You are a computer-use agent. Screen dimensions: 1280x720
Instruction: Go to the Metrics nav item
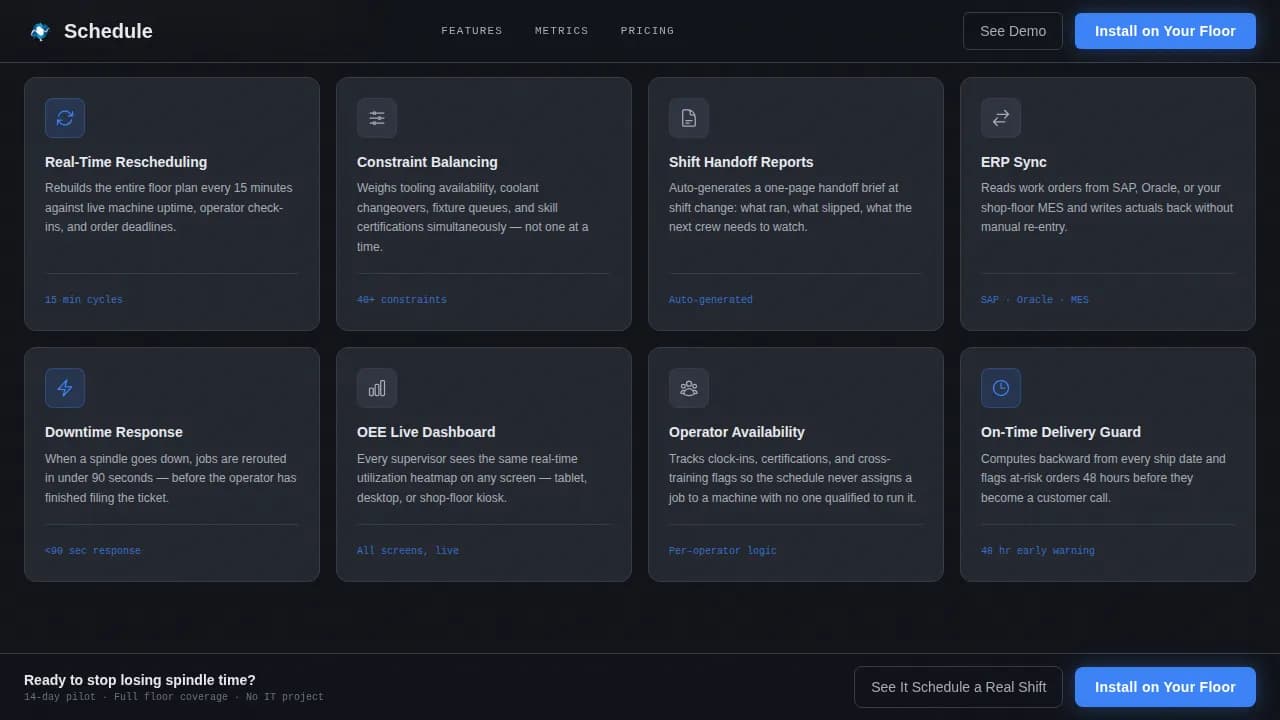[562, 31]
